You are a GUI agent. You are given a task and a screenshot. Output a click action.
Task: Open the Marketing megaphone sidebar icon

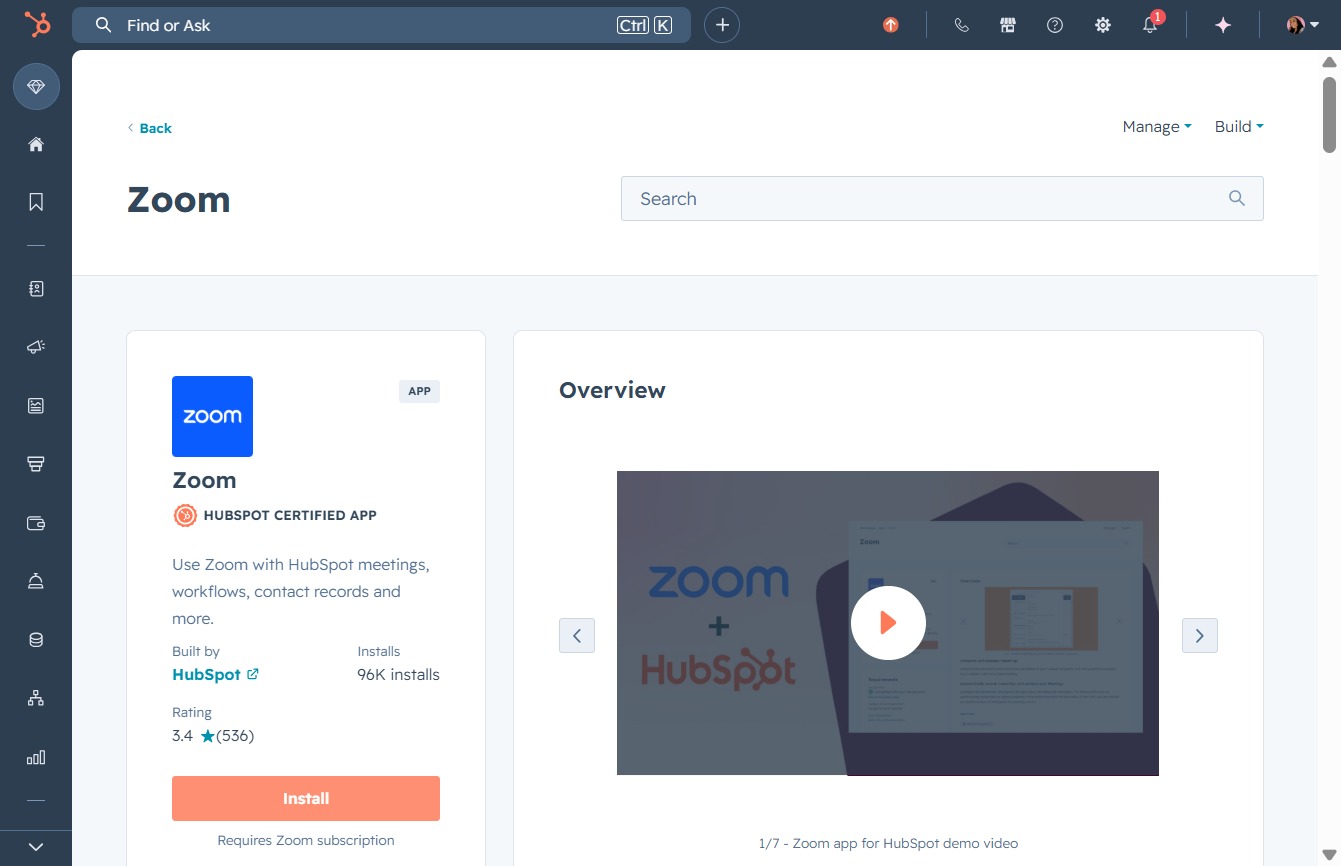[36, 347]
